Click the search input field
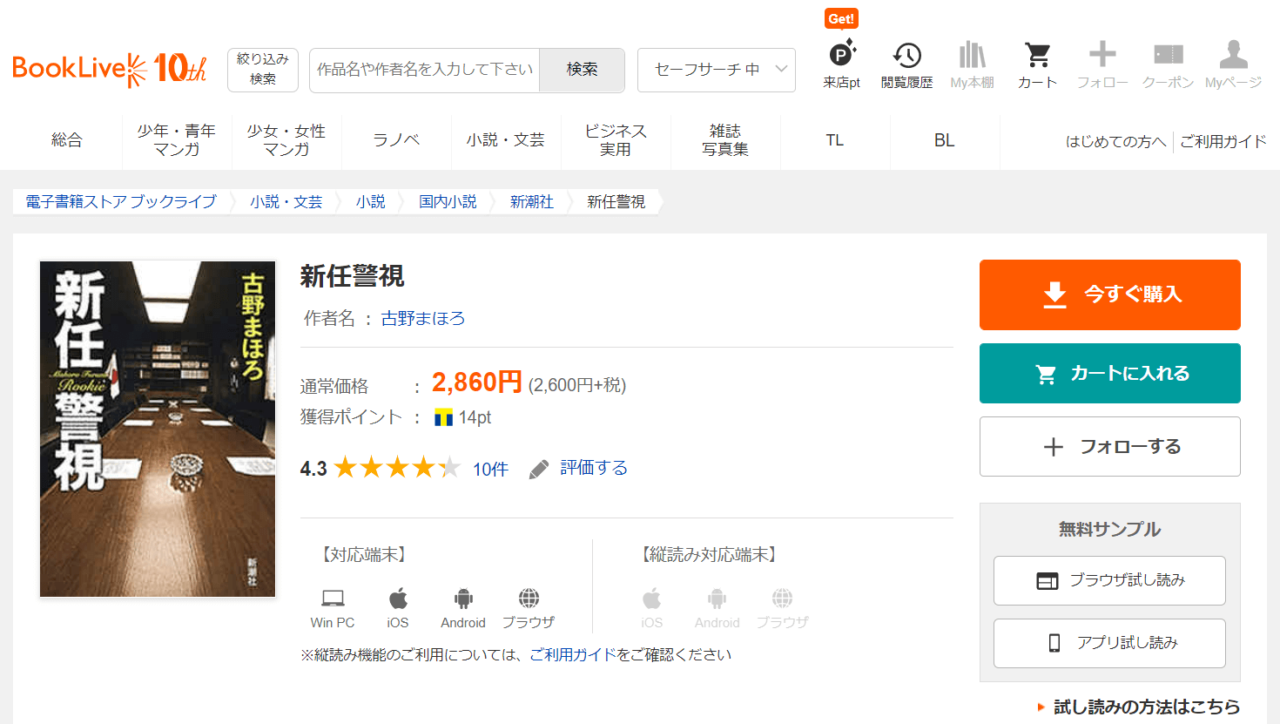This screenshot has width=1280, height=724. click(424, 70)
